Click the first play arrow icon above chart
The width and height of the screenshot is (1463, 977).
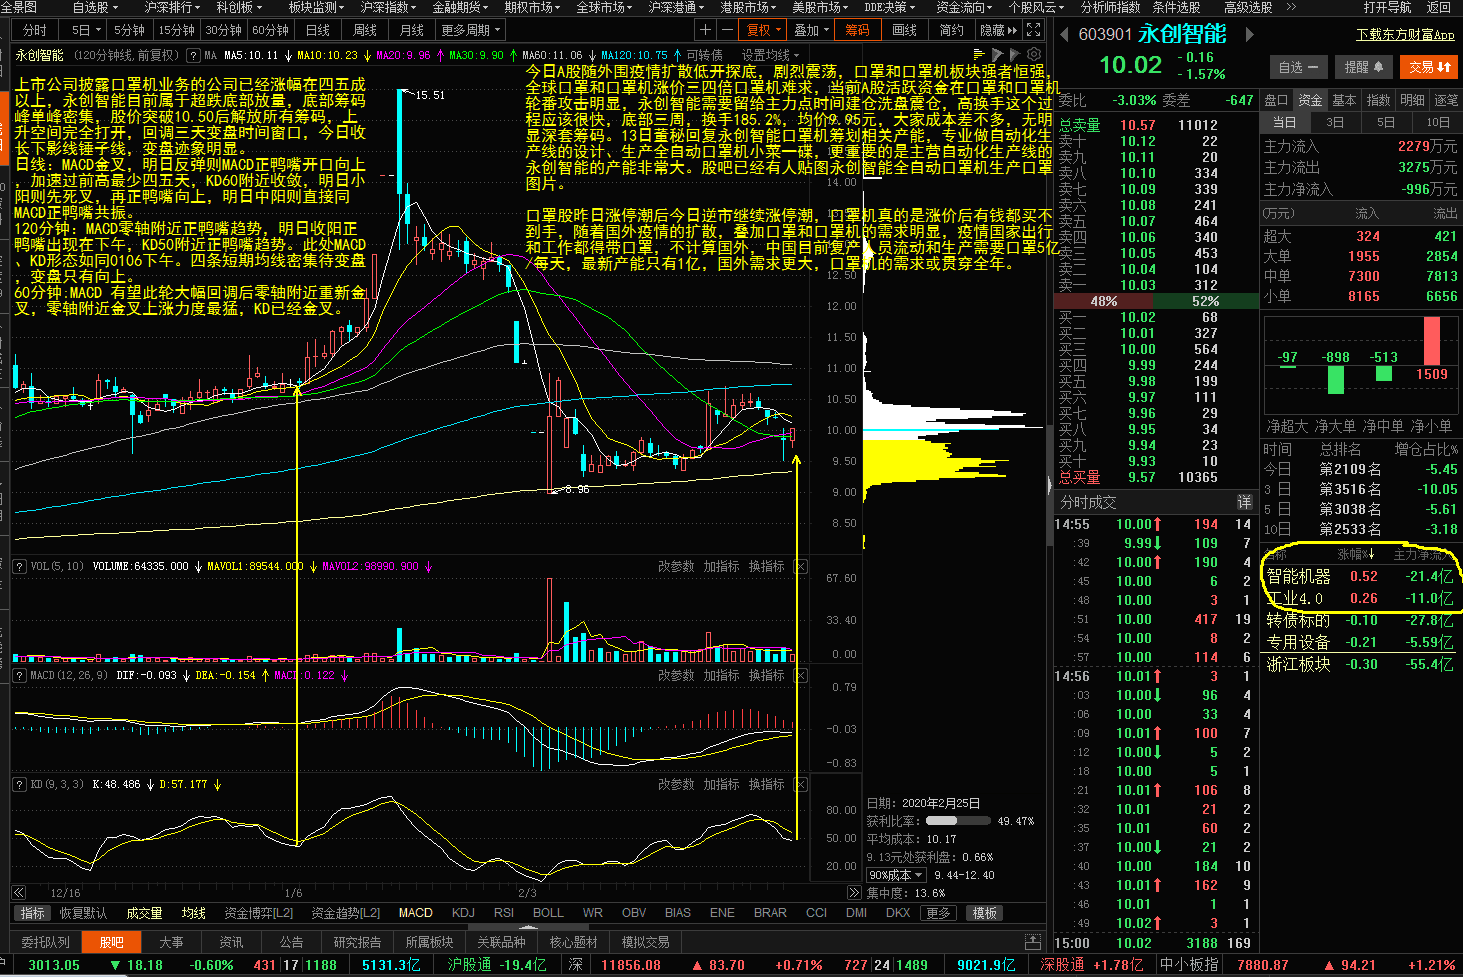(x=997, y=55)
